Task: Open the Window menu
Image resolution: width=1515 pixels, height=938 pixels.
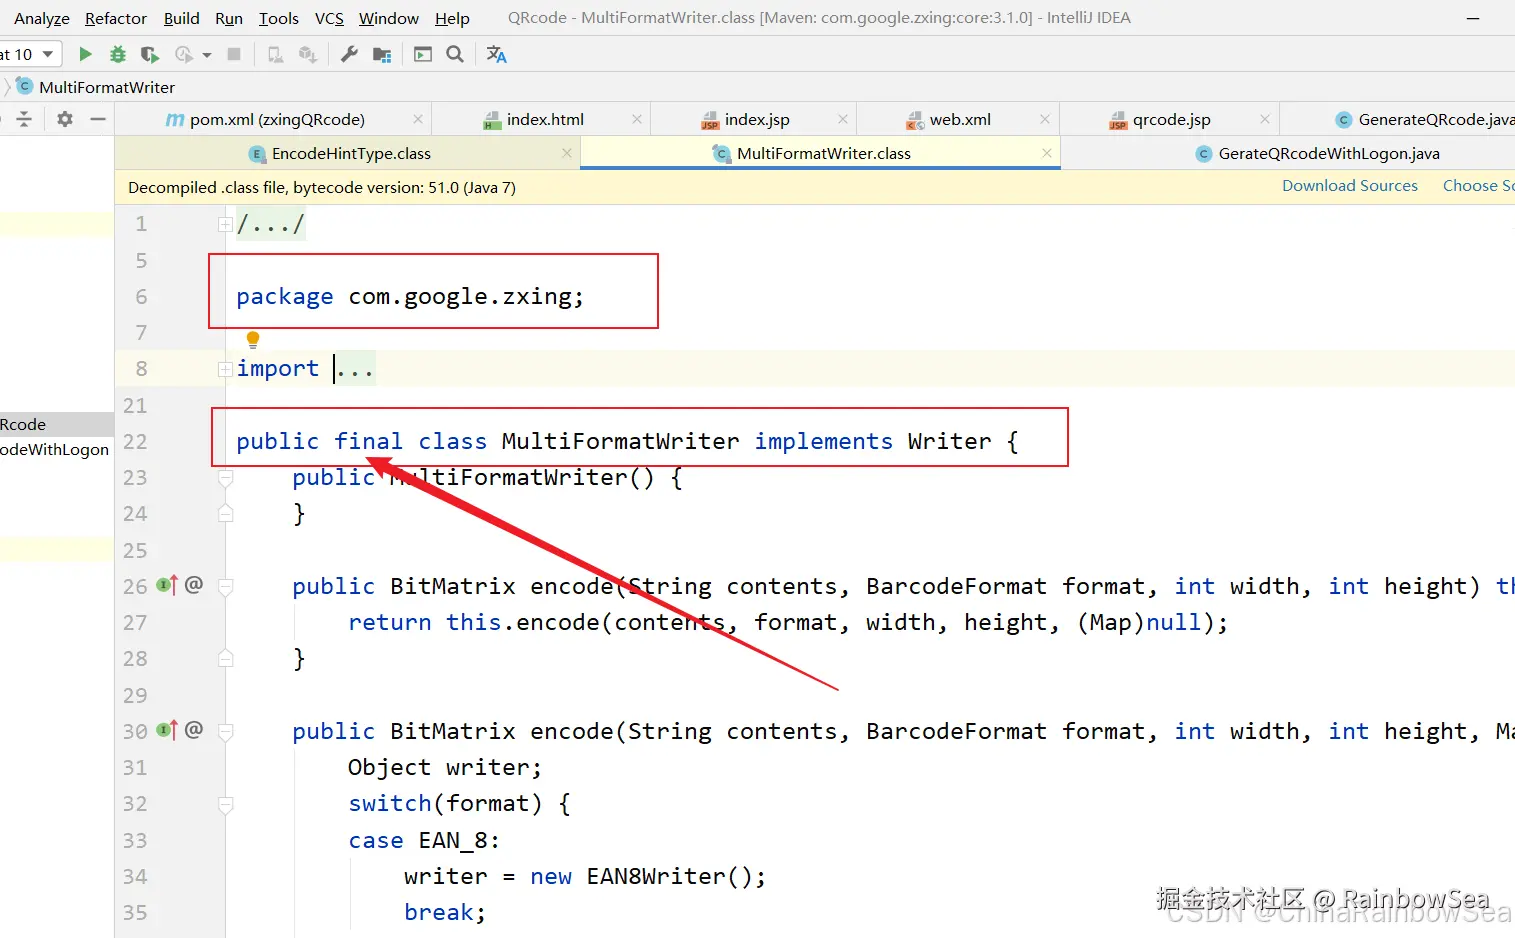Action: (x=389, y=18)
